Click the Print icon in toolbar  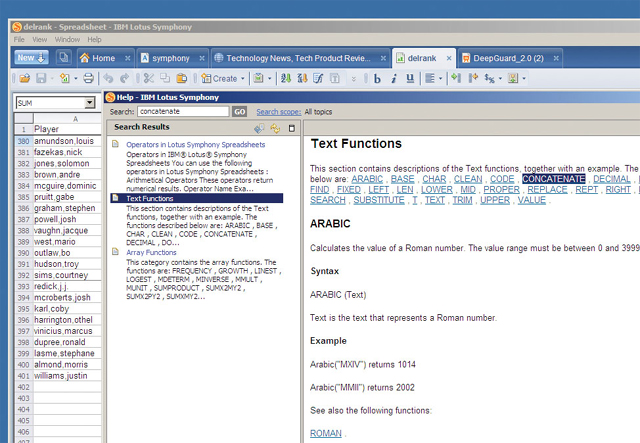coord(88,78)
